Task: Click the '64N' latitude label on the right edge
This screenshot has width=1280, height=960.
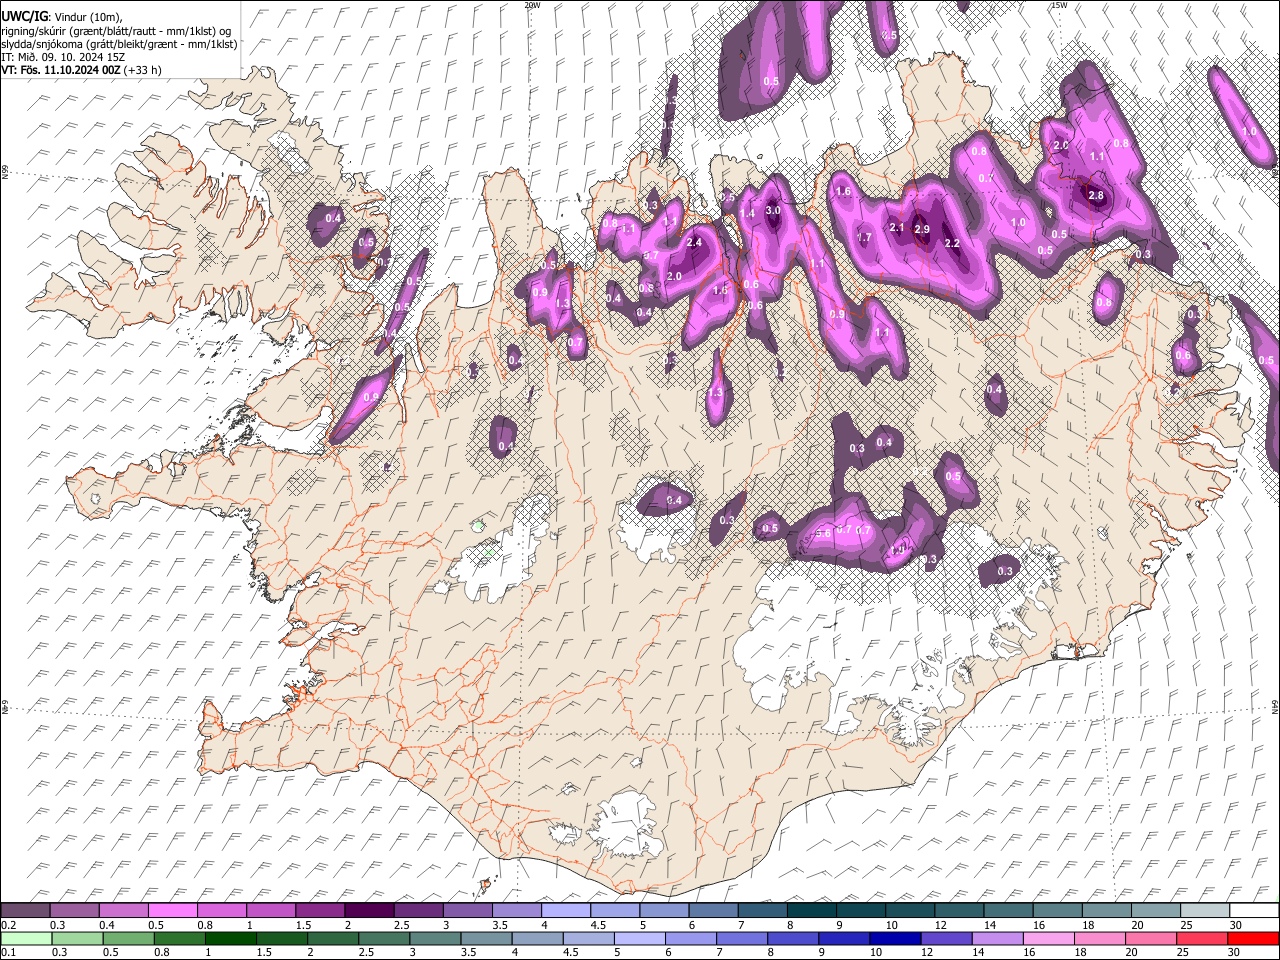Action: [x=1275, y=706]
